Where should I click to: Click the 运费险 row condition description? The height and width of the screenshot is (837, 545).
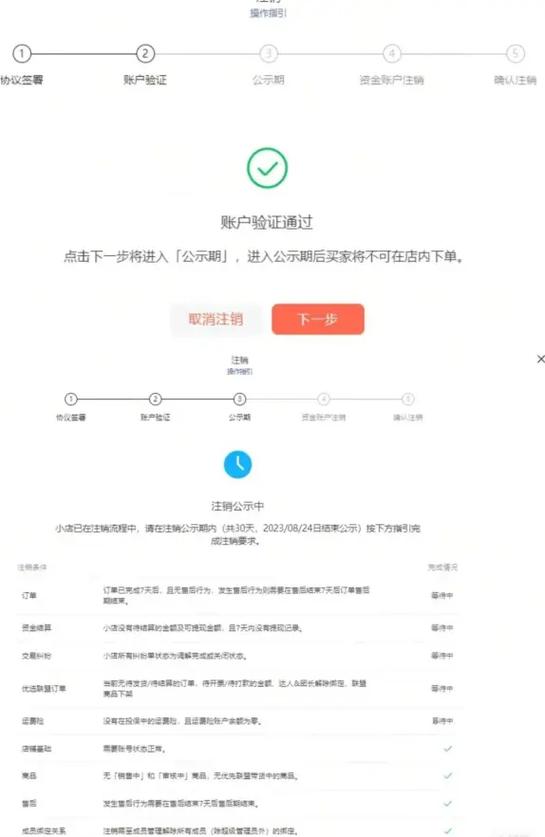pyautogui.click(x=182, y=721)
